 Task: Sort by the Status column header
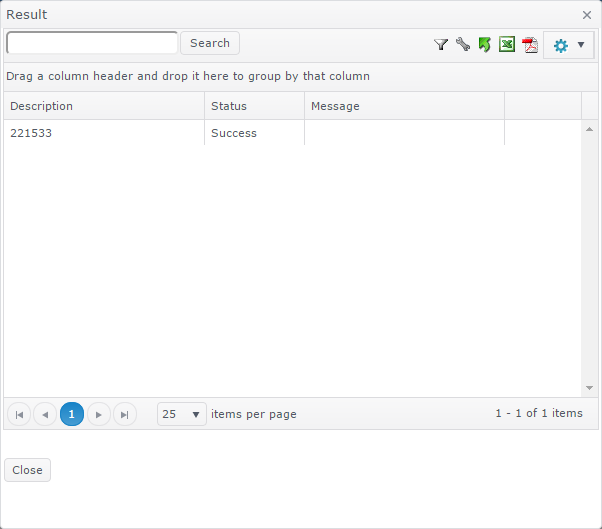[x=255, y=106]
